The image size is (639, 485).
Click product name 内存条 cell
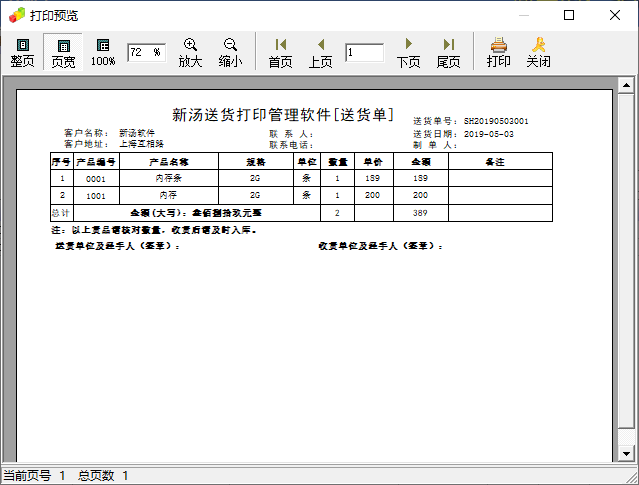point(169,178)
